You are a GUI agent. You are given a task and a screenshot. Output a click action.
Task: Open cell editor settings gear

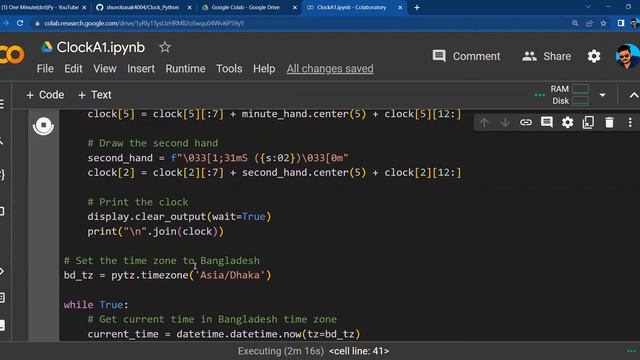tap(567, 122)
